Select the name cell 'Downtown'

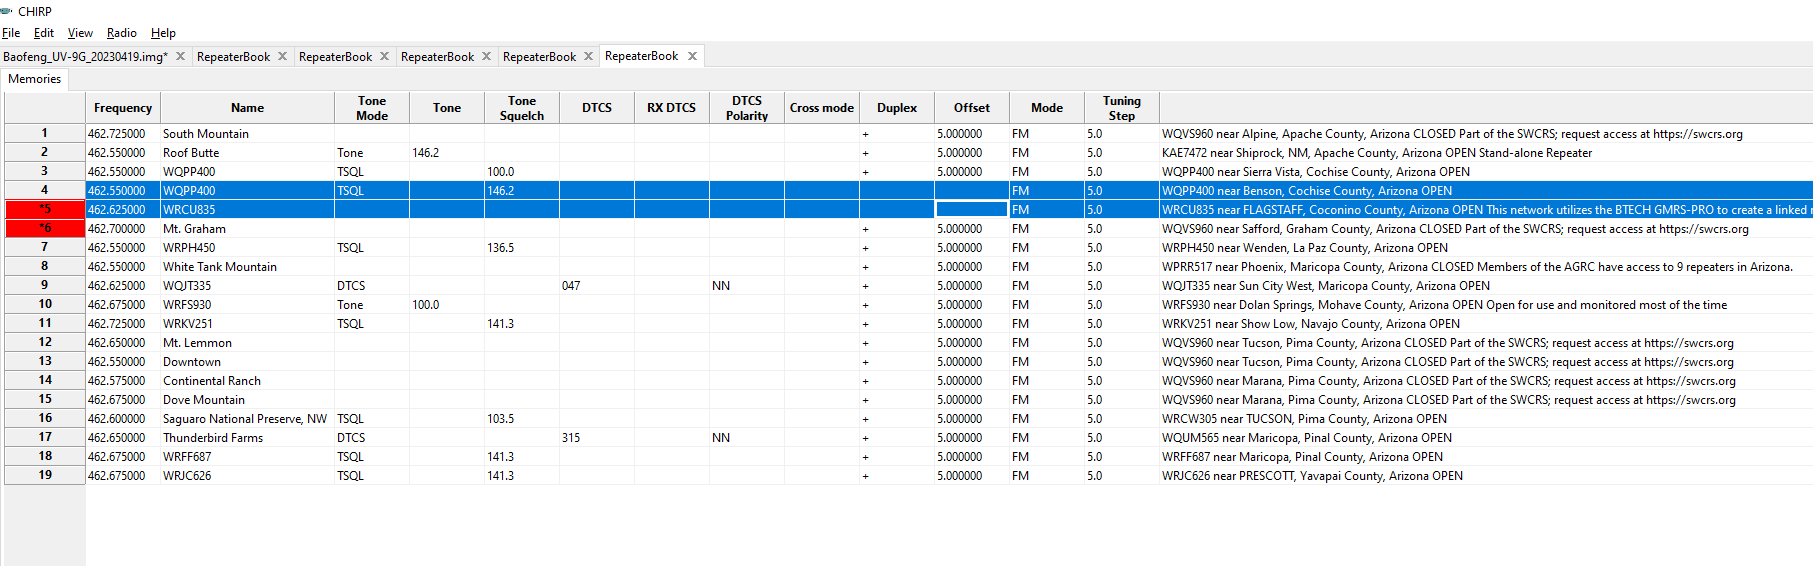(247, 361)
